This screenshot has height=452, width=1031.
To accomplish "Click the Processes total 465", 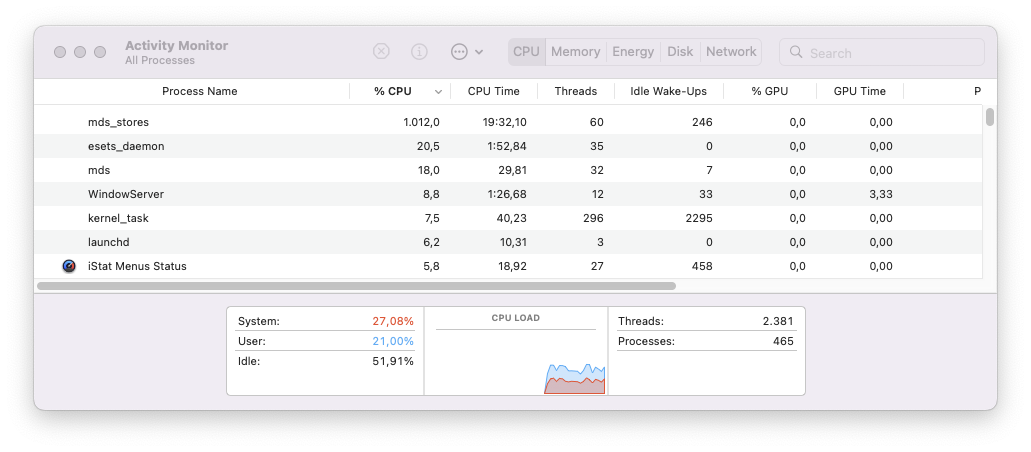I will click(783, 341).
